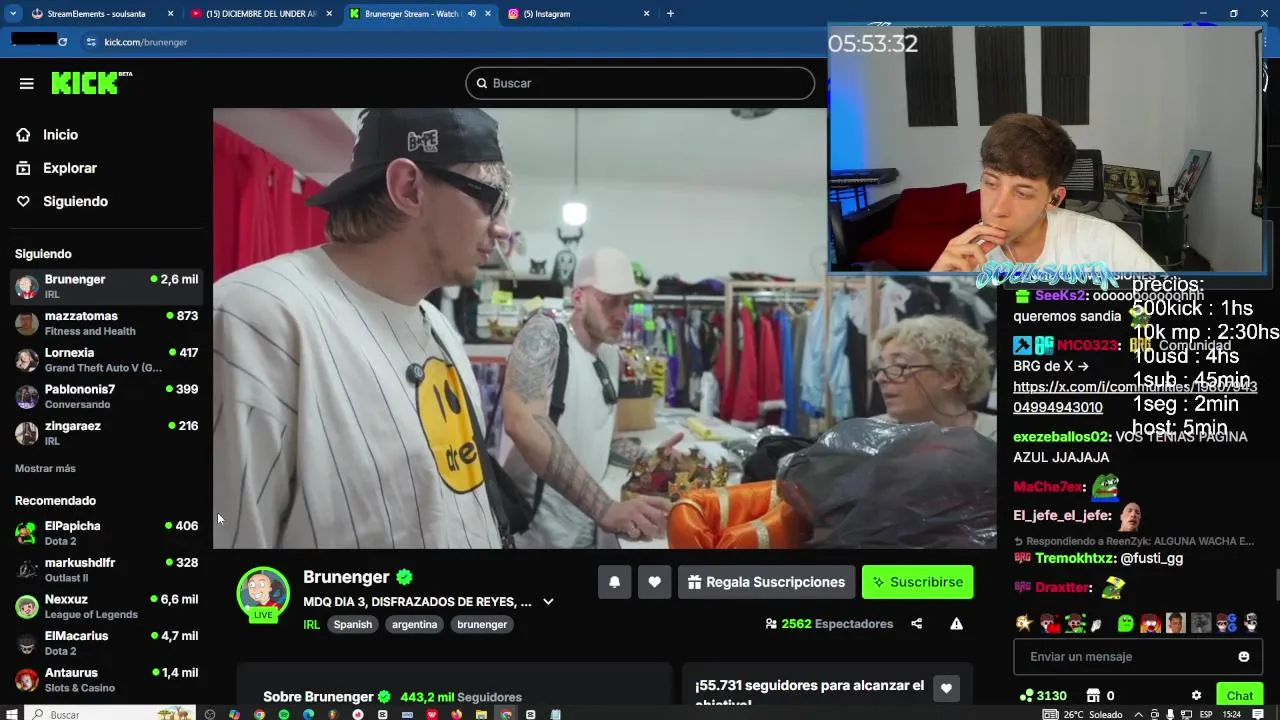The width and height of the screenshot is (1280, 720).
Task: Click the live stream video player
Action: pyautogui.click(x=604, y=328)
